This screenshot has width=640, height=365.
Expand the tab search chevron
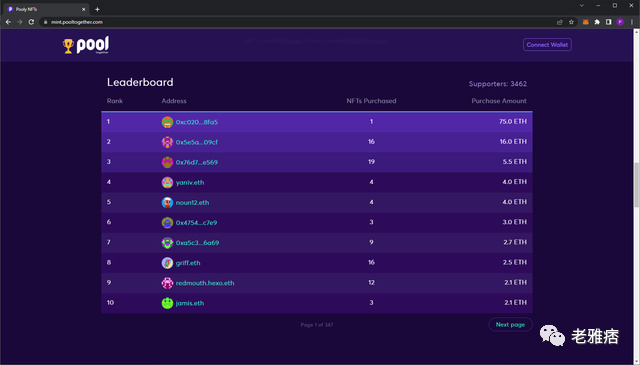coord(582,6)
